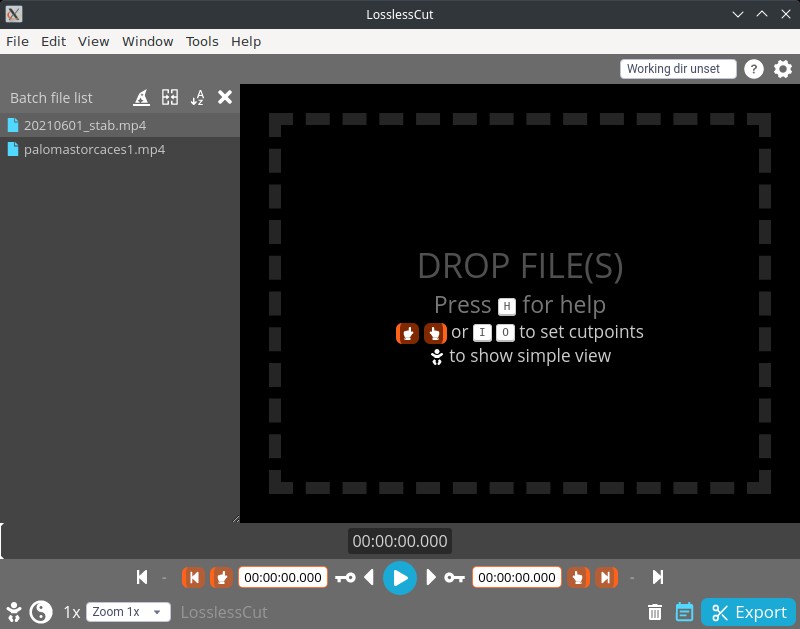This screenshot has height=629, width=800.
Task: Select palomastorcaces1.mp4 in batch list
Action: [x=120, y=149]
